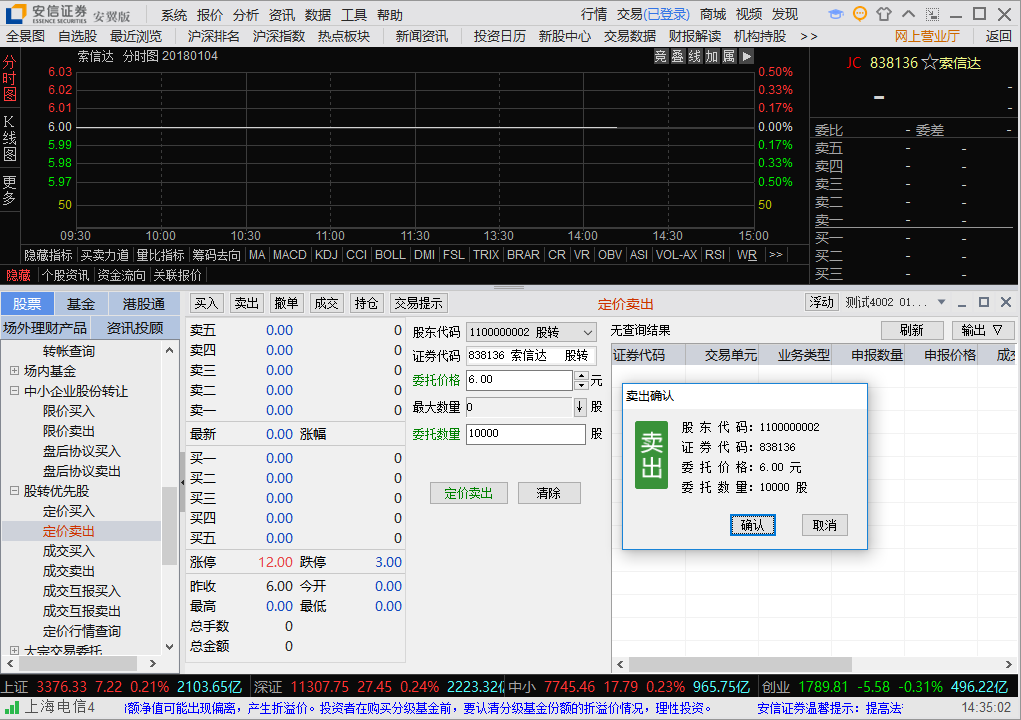The height and width of the screenshot is (720, 1021).
Task: Open the 报价 menu
Action: point(210,15)
